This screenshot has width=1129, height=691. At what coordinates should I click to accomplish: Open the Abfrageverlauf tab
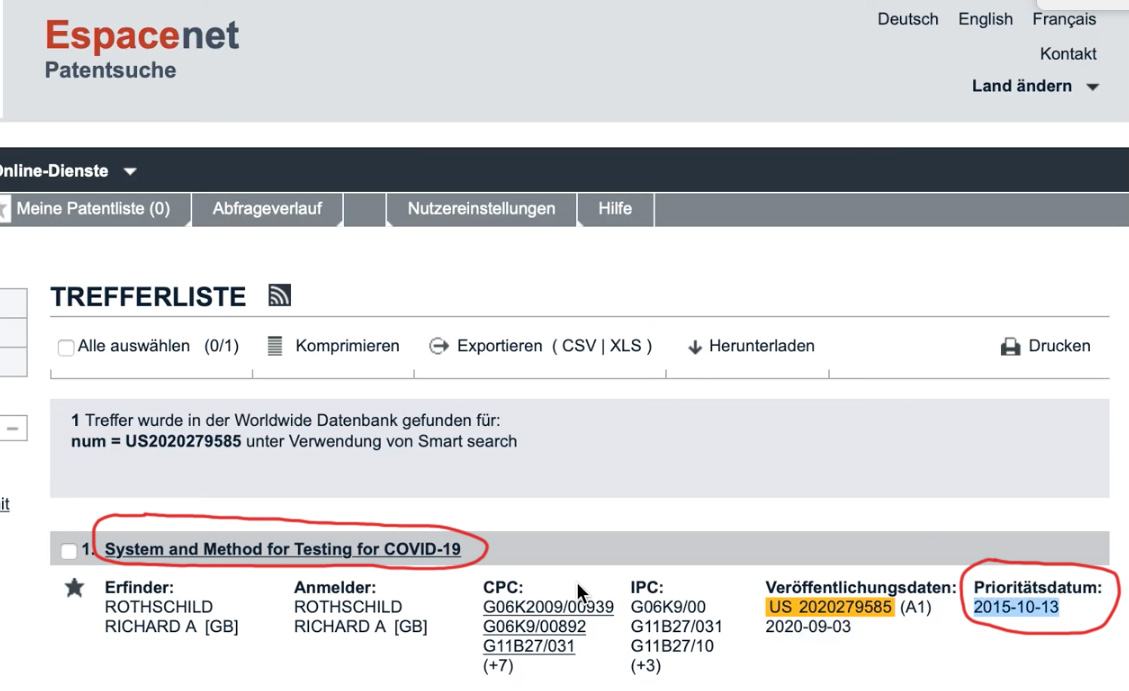(267, 209)
